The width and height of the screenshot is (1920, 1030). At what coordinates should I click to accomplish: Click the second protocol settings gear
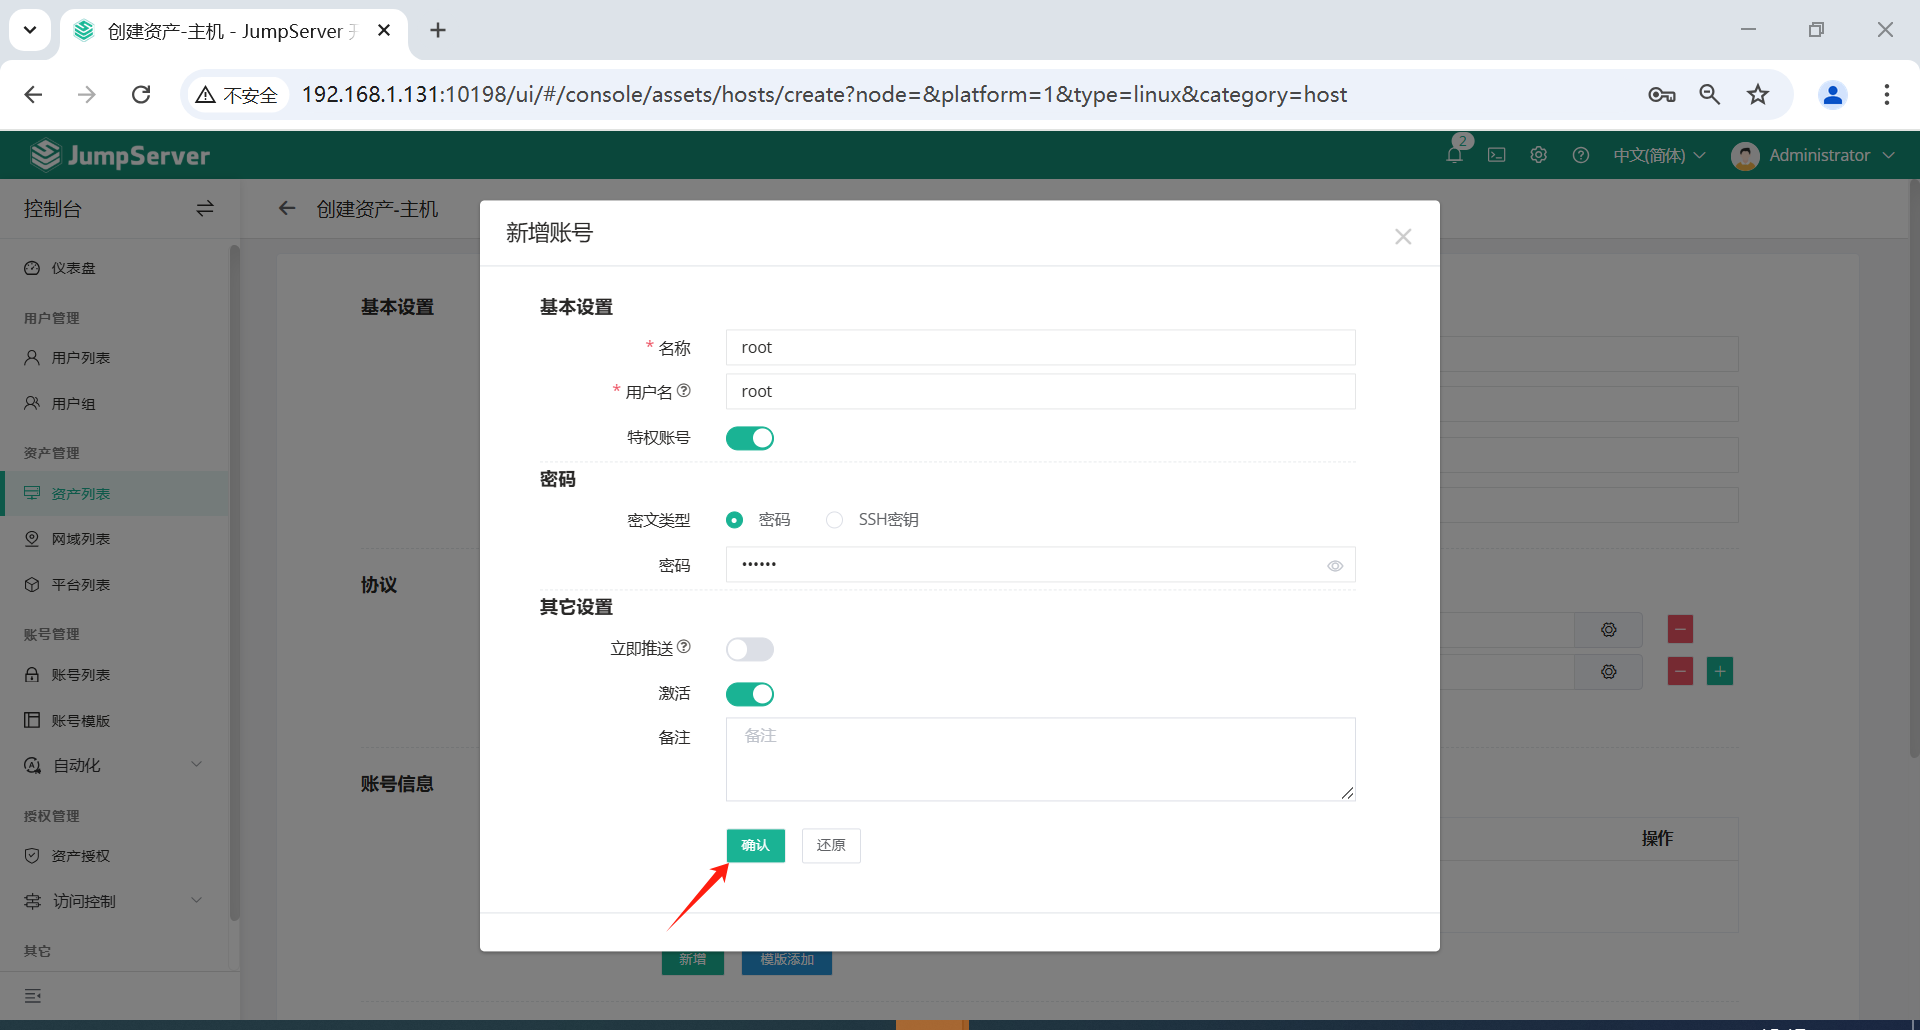pos(1609,672)
